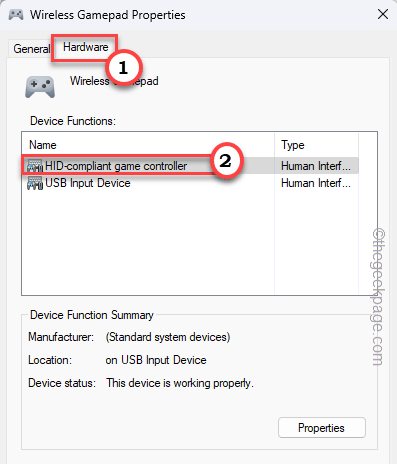Click the USB Input Device row icon
Image resolution: width=397 pixels, height=464 pixels.
click(35, 183)
